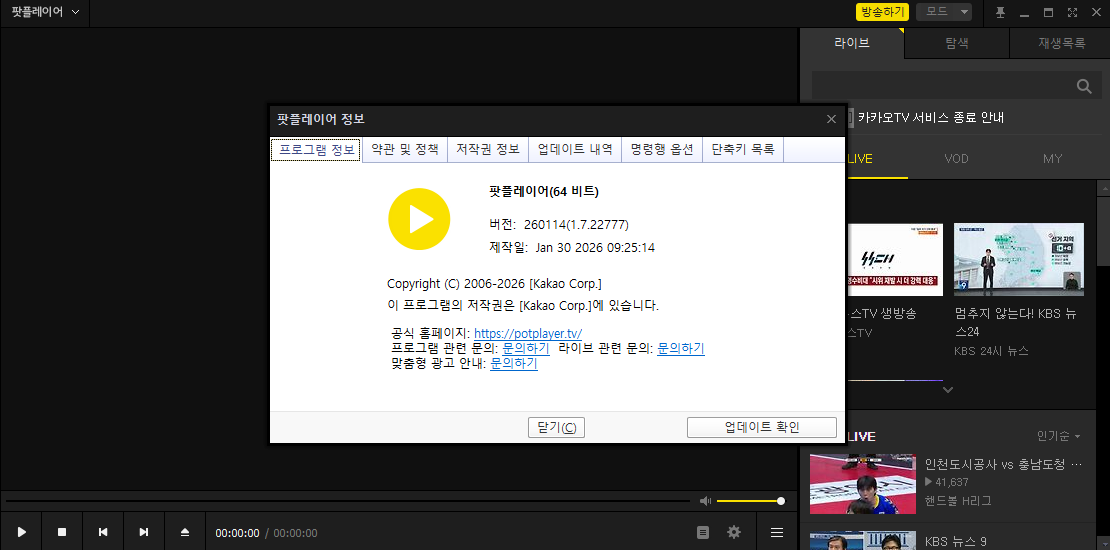This screenshot has width=1110, height=550.
Task: Open the https://potplayer.tv/ homepage link
Action: pyautogui.click(x=528, y=333)
